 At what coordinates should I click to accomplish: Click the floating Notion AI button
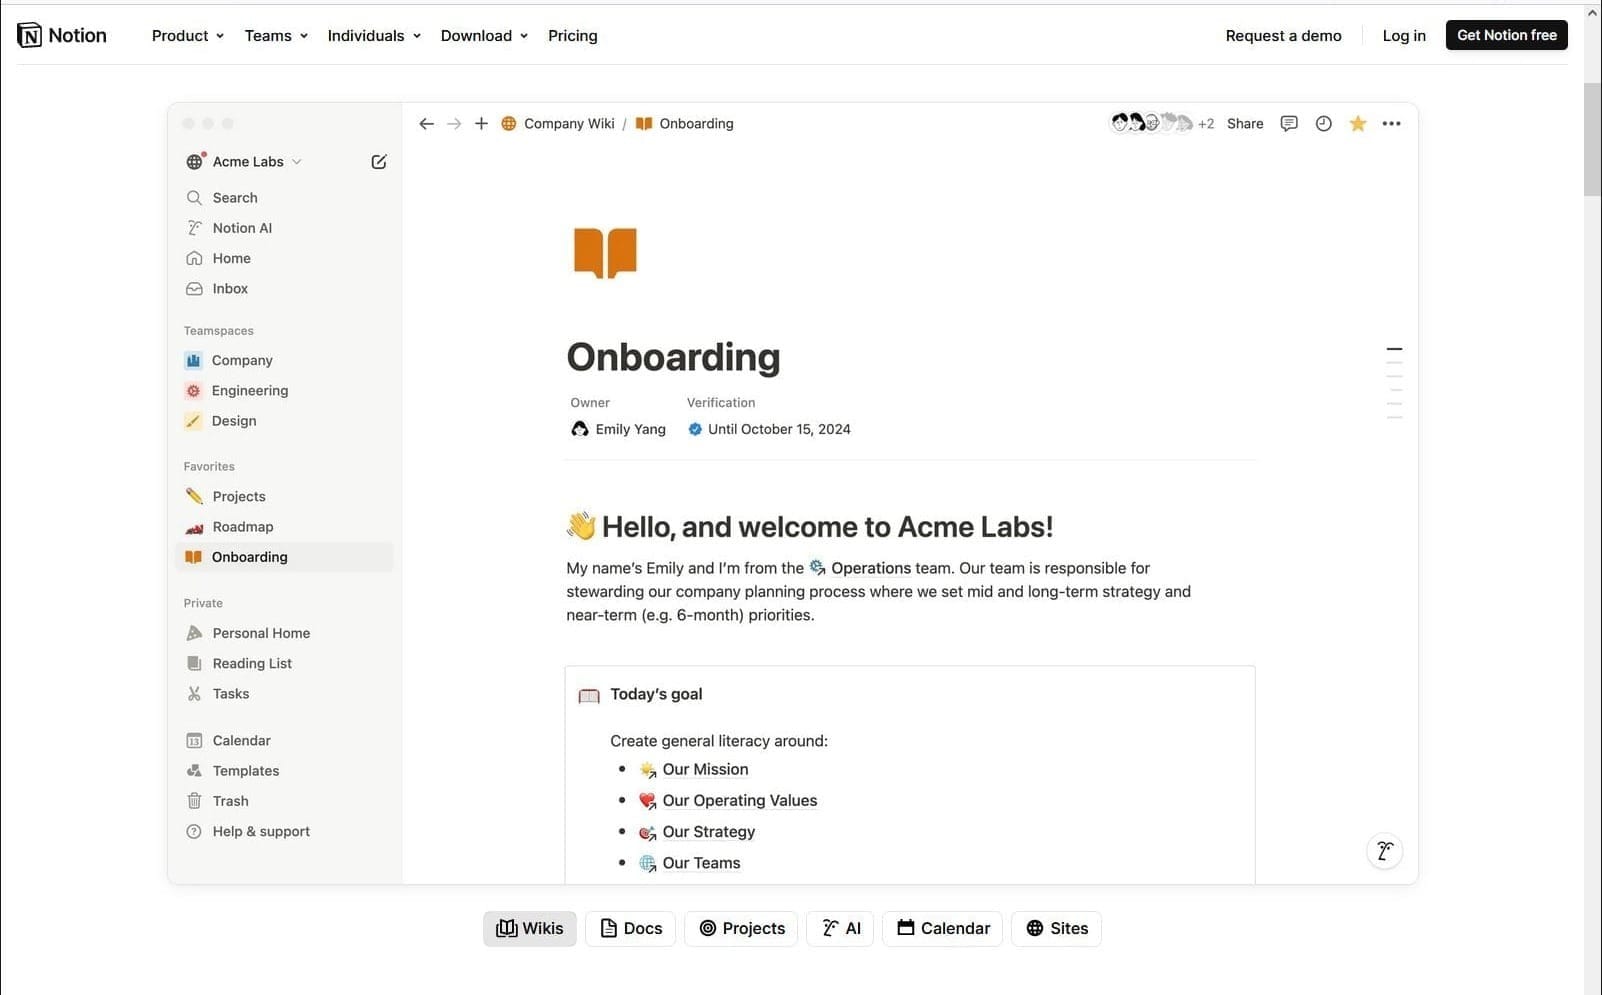coord(1384,851)
